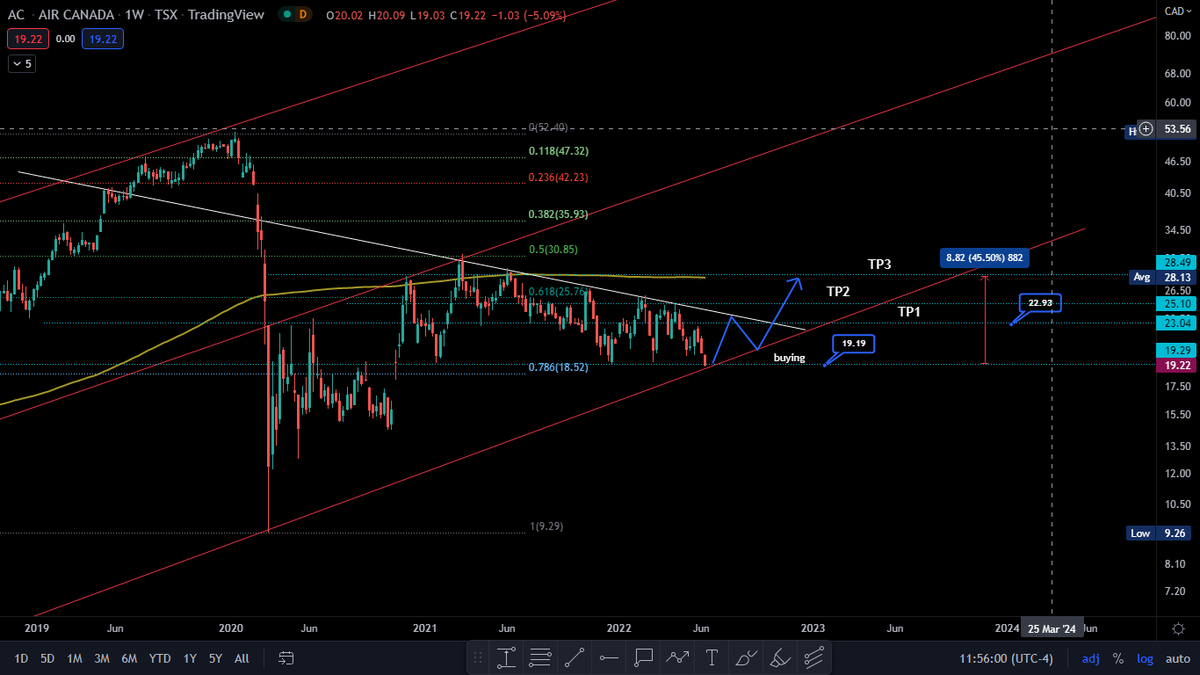Screen dimensions: 1200x675
Task: Select the 22.93 price label callout
Action: 1039,302
